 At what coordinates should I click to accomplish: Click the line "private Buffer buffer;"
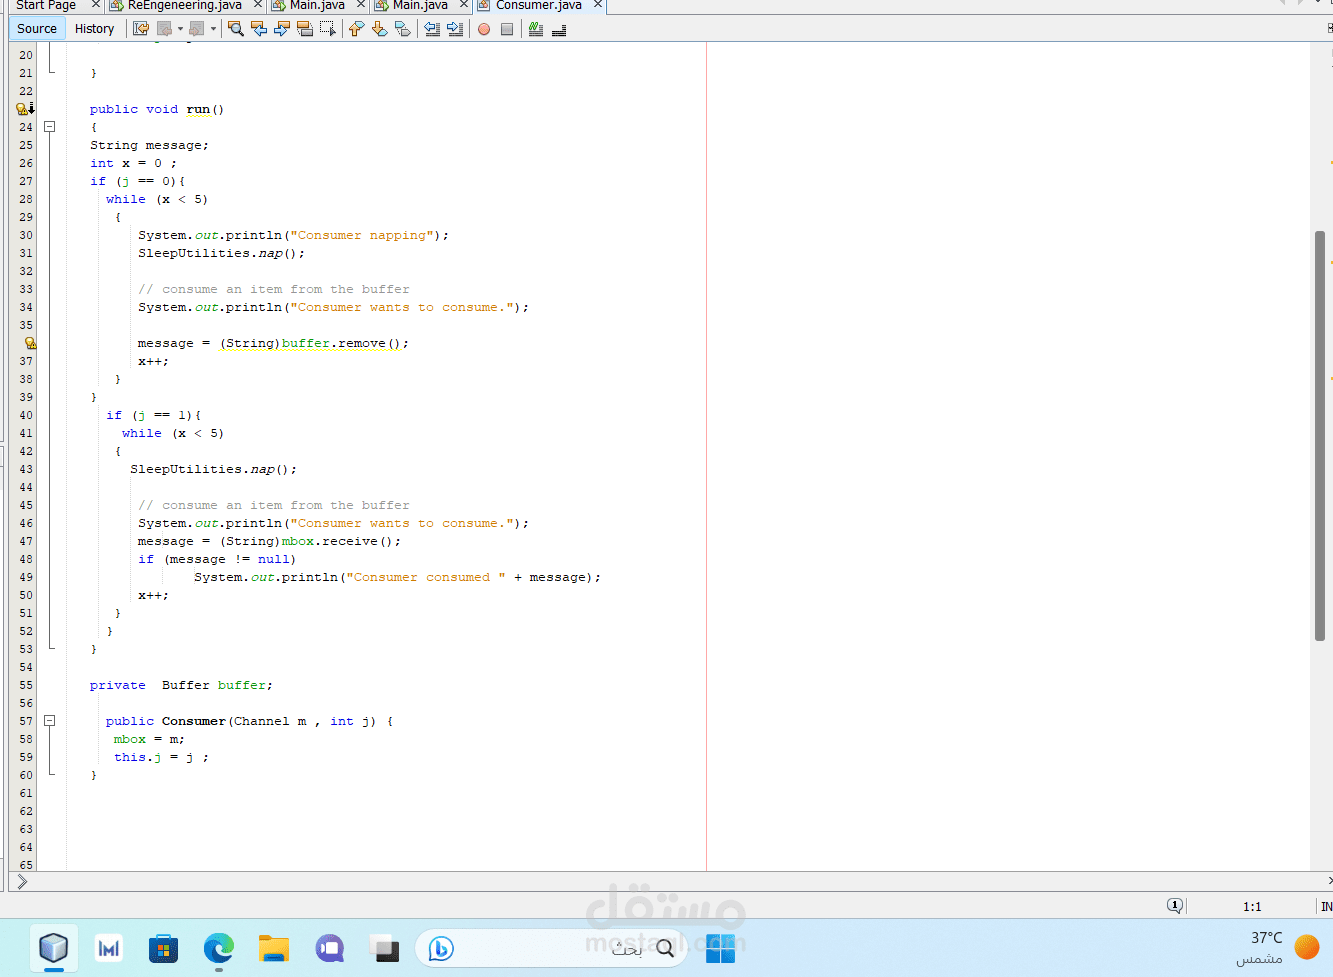click(181, 685)
